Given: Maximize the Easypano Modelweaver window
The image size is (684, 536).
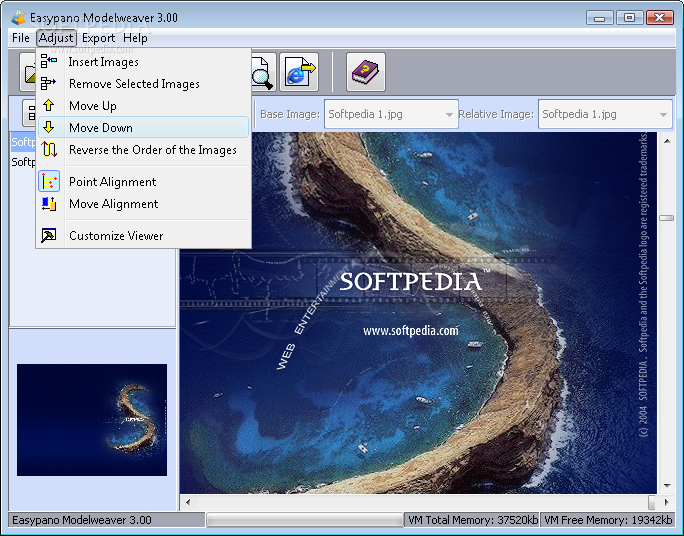Looking at the screenshot, I should (629, 17).
